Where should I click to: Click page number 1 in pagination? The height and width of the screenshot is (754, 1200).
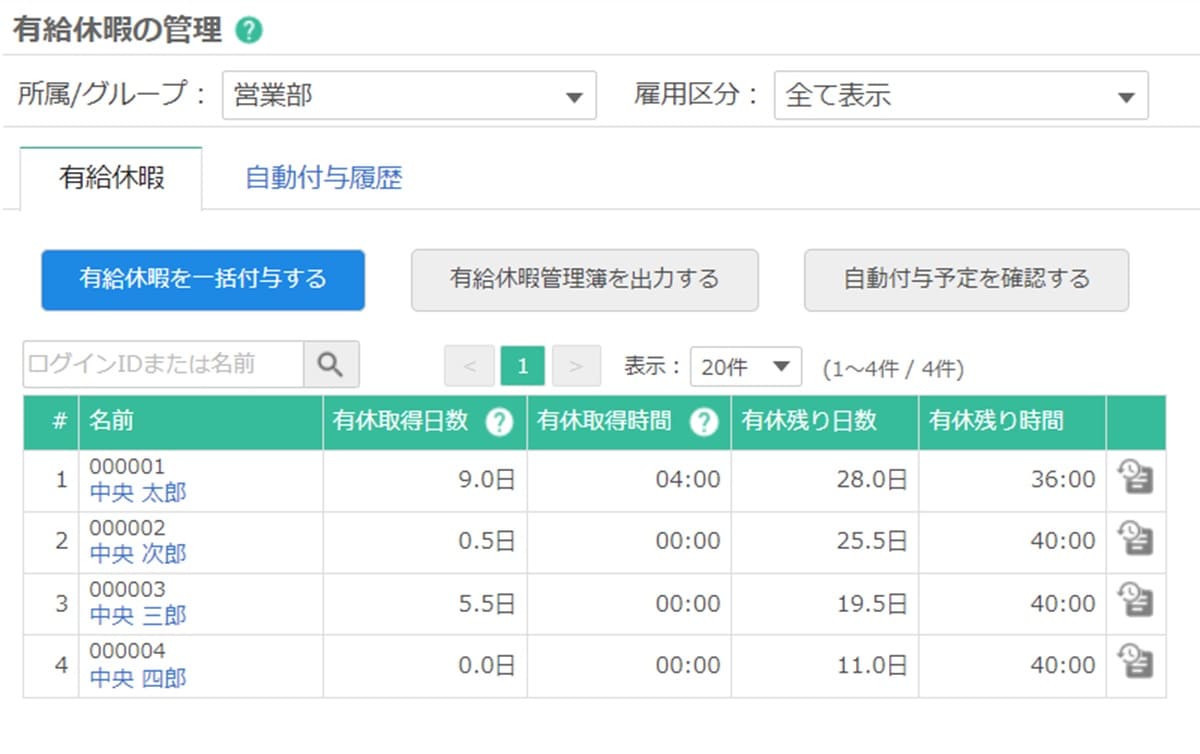coord(522,367)
